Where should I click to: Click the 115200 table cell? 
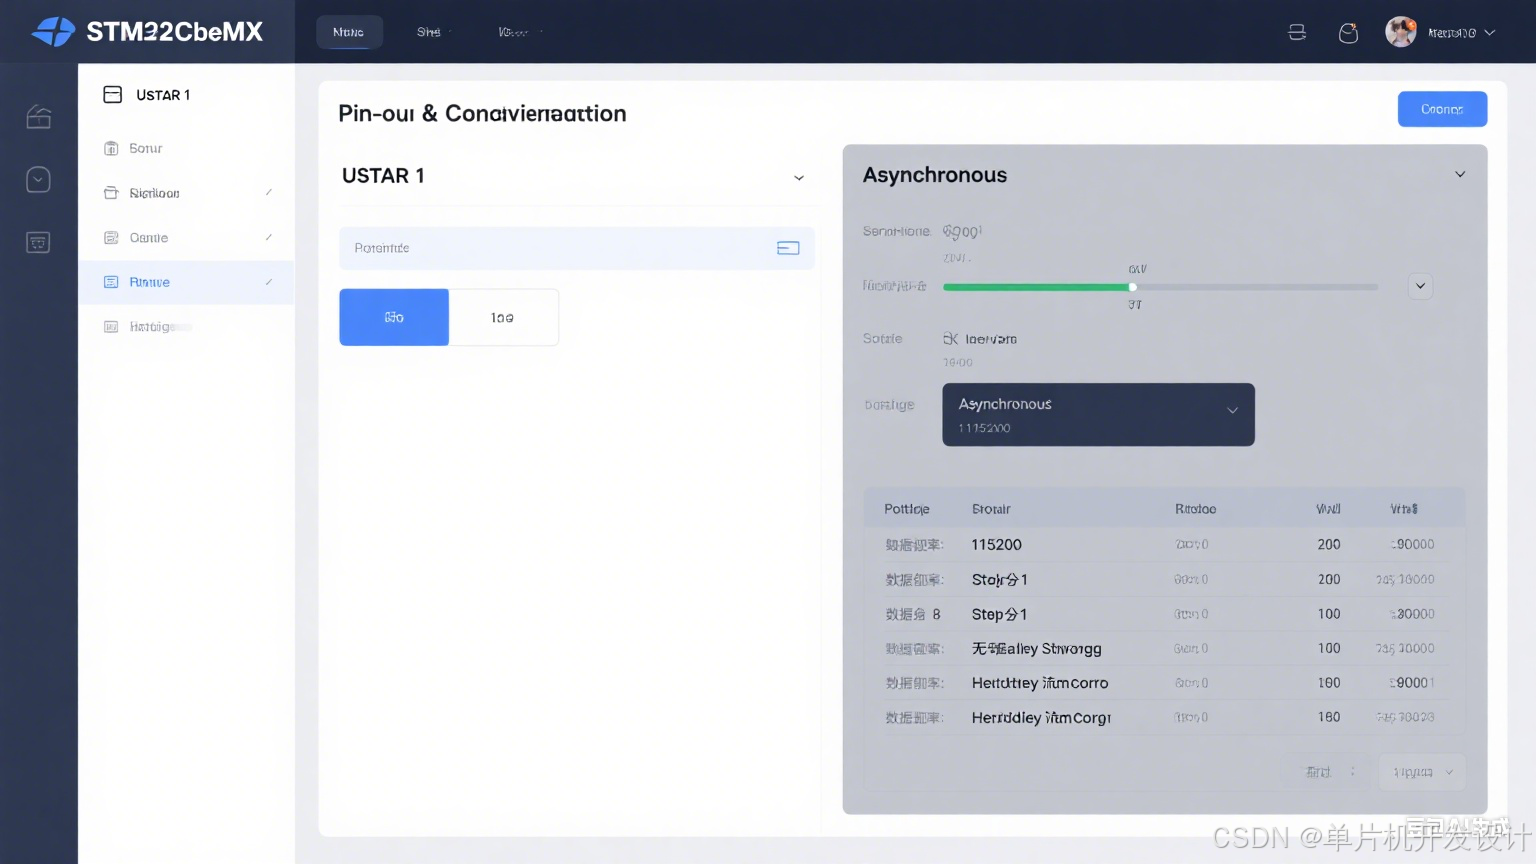(997, 545)
